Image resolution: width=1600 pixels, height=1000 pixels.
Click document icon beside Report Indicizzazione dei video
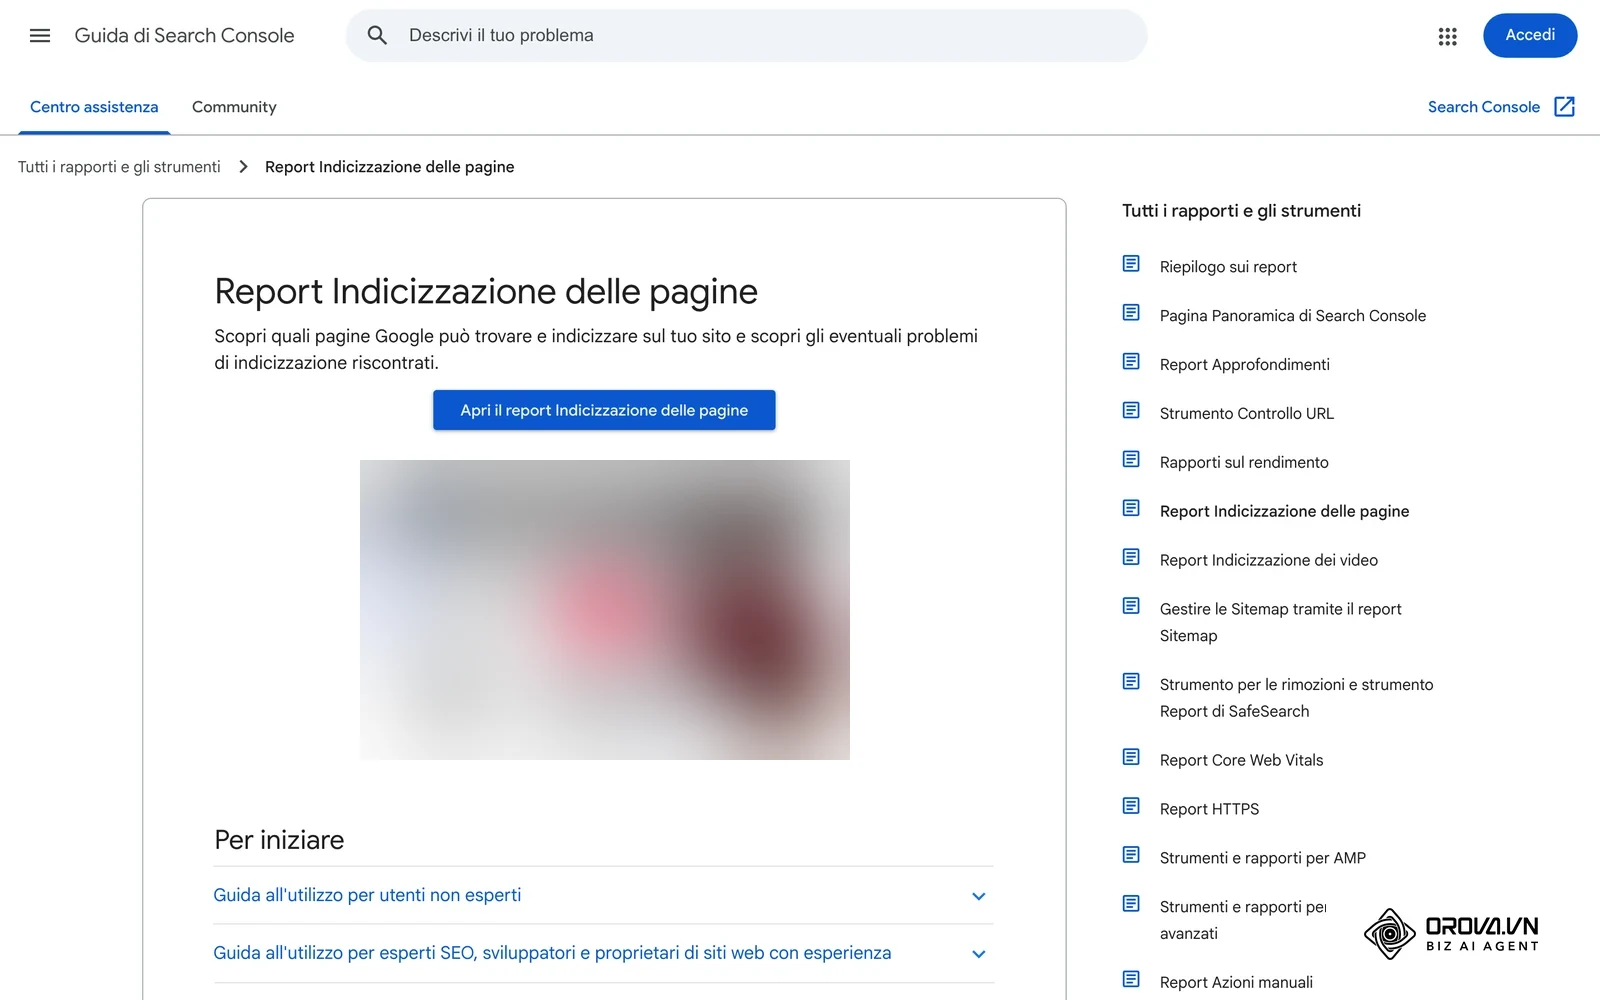coord(1131,558)
